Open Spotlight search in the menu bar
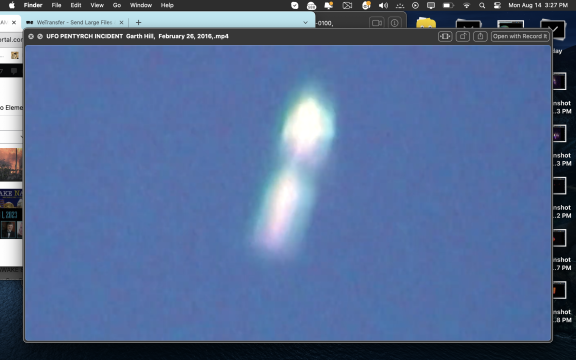This screenshot has height=360, width=576. pyautogui.click(x=482, y=5)
